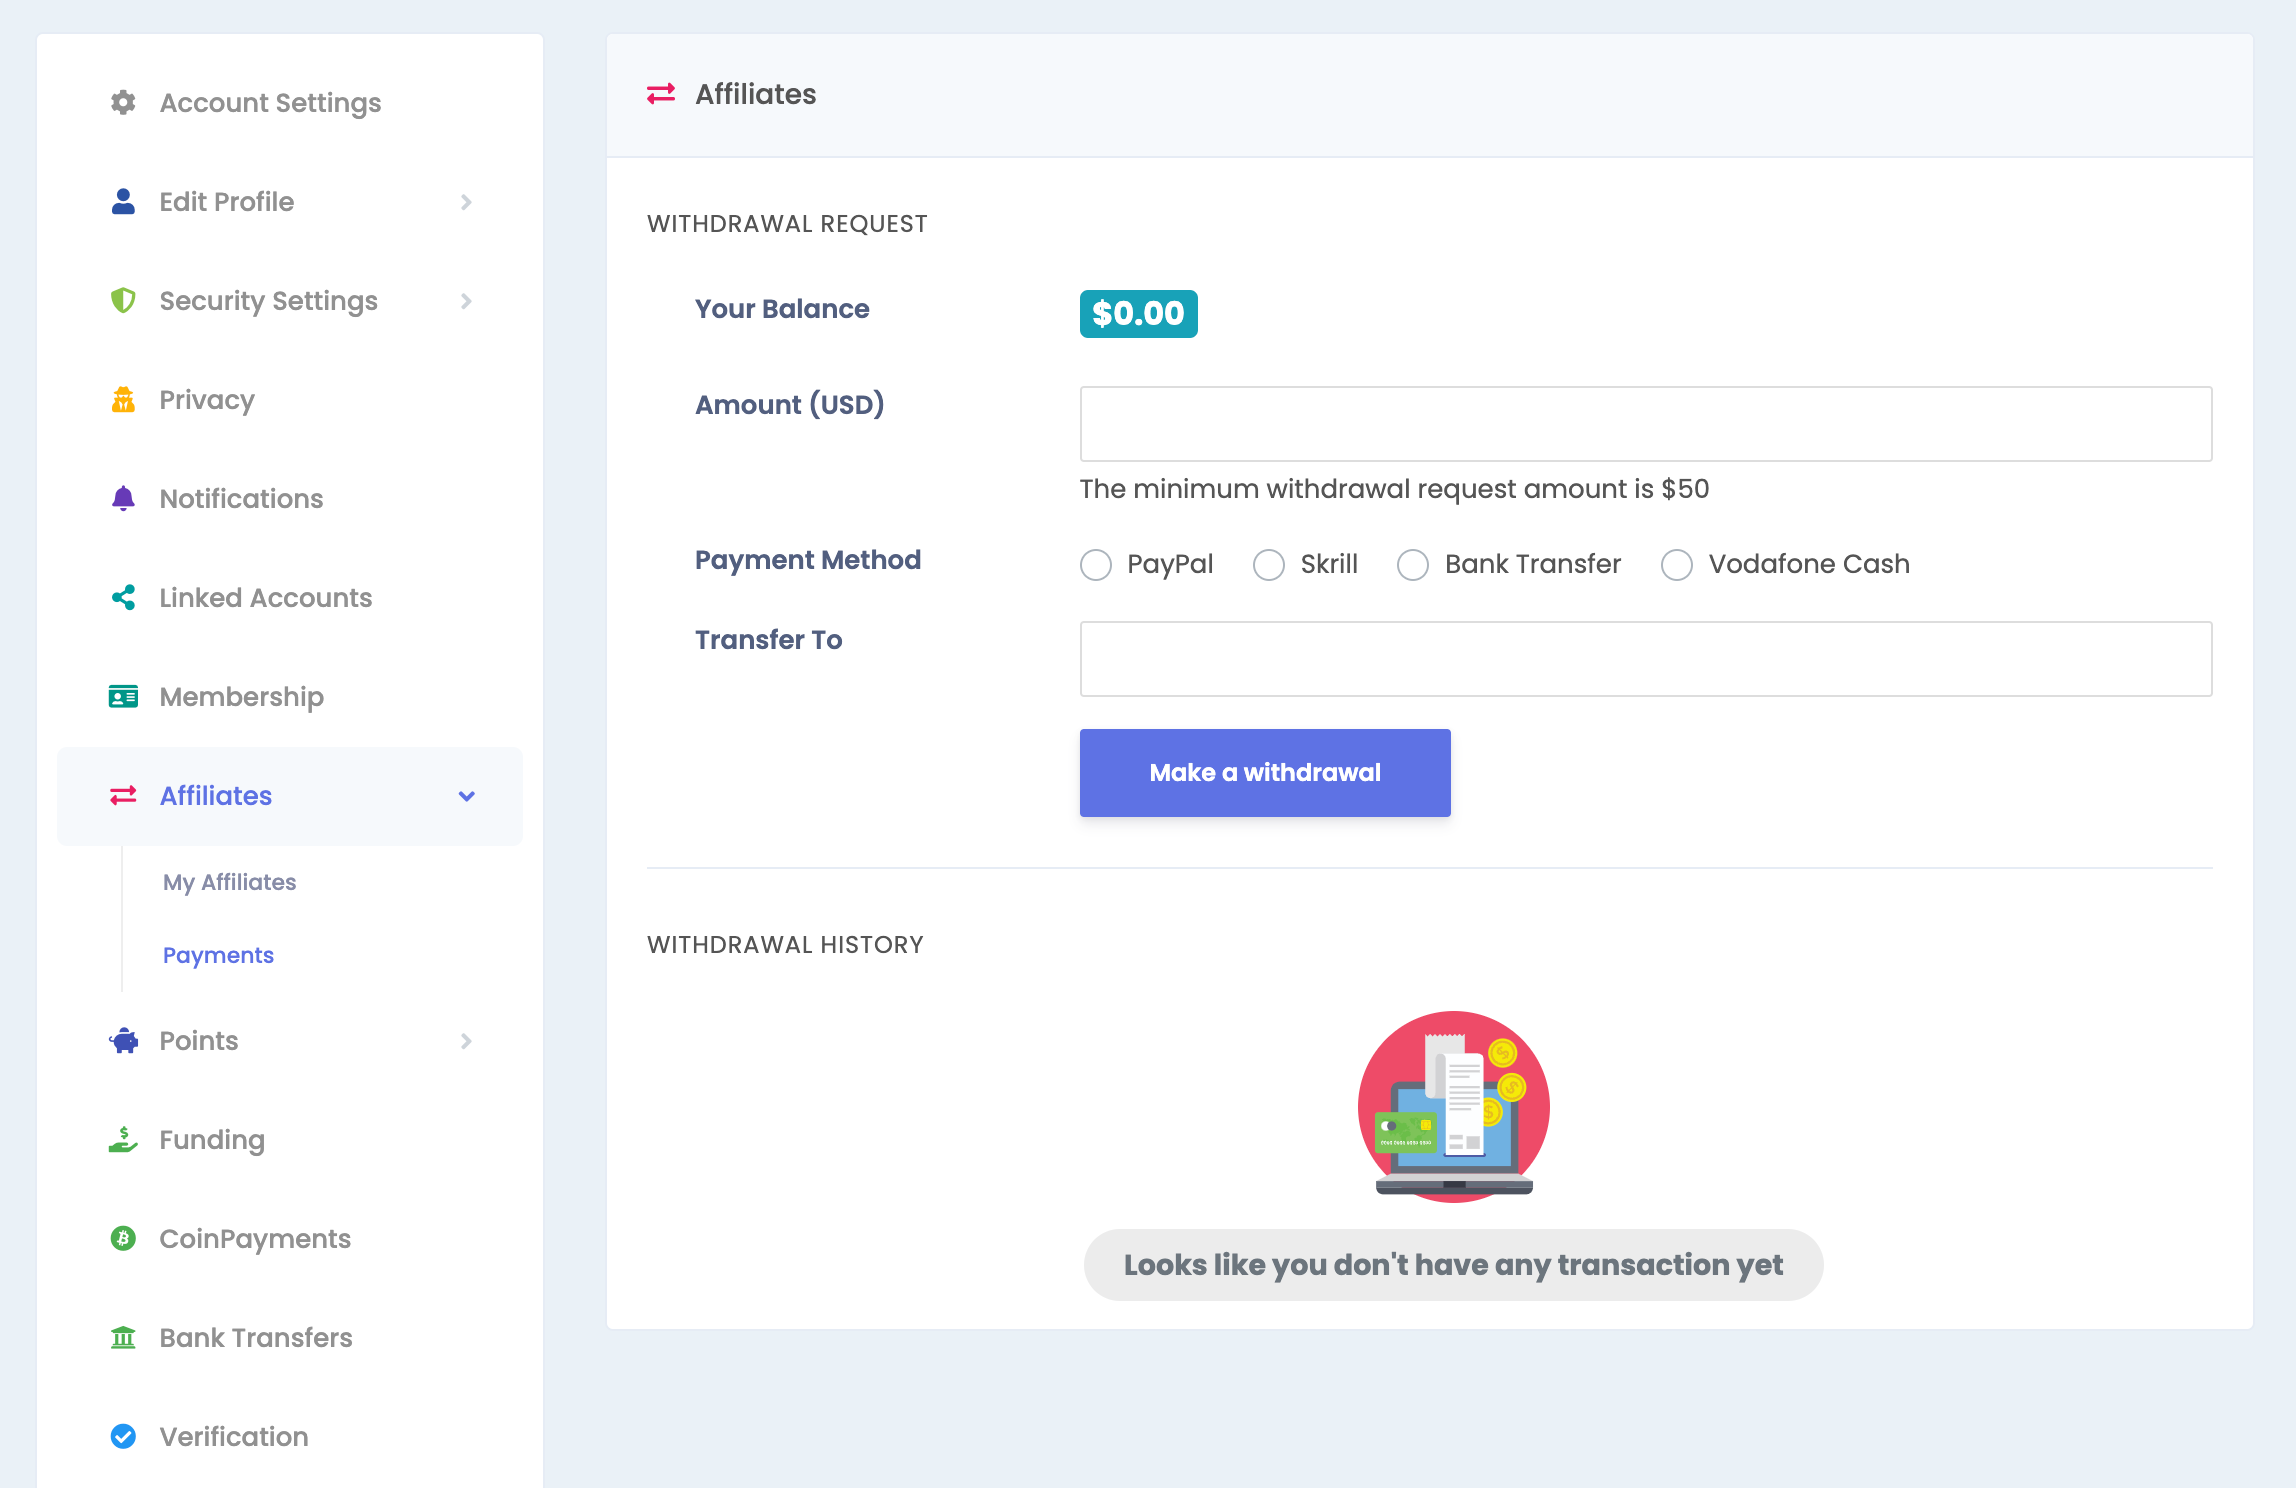Click the WITHDRAWAL HISTORY heading
The height and width of the screenshot is (1488, 2296).
pos(785,945)
